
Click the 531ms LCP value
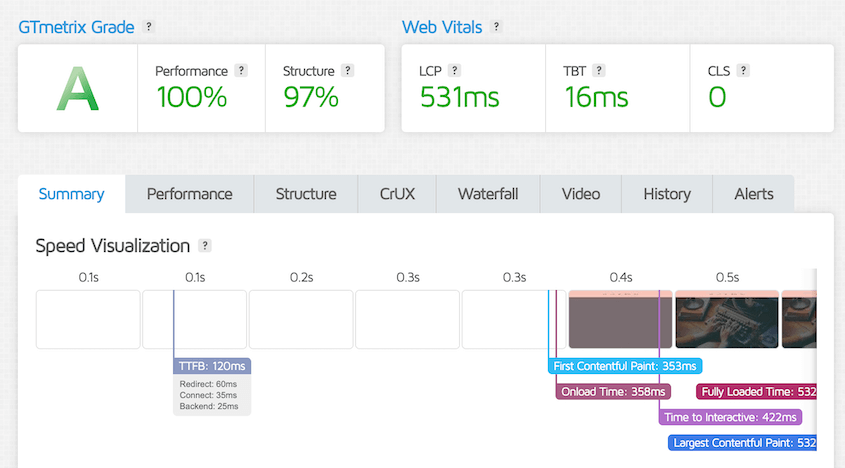[460, 98]
